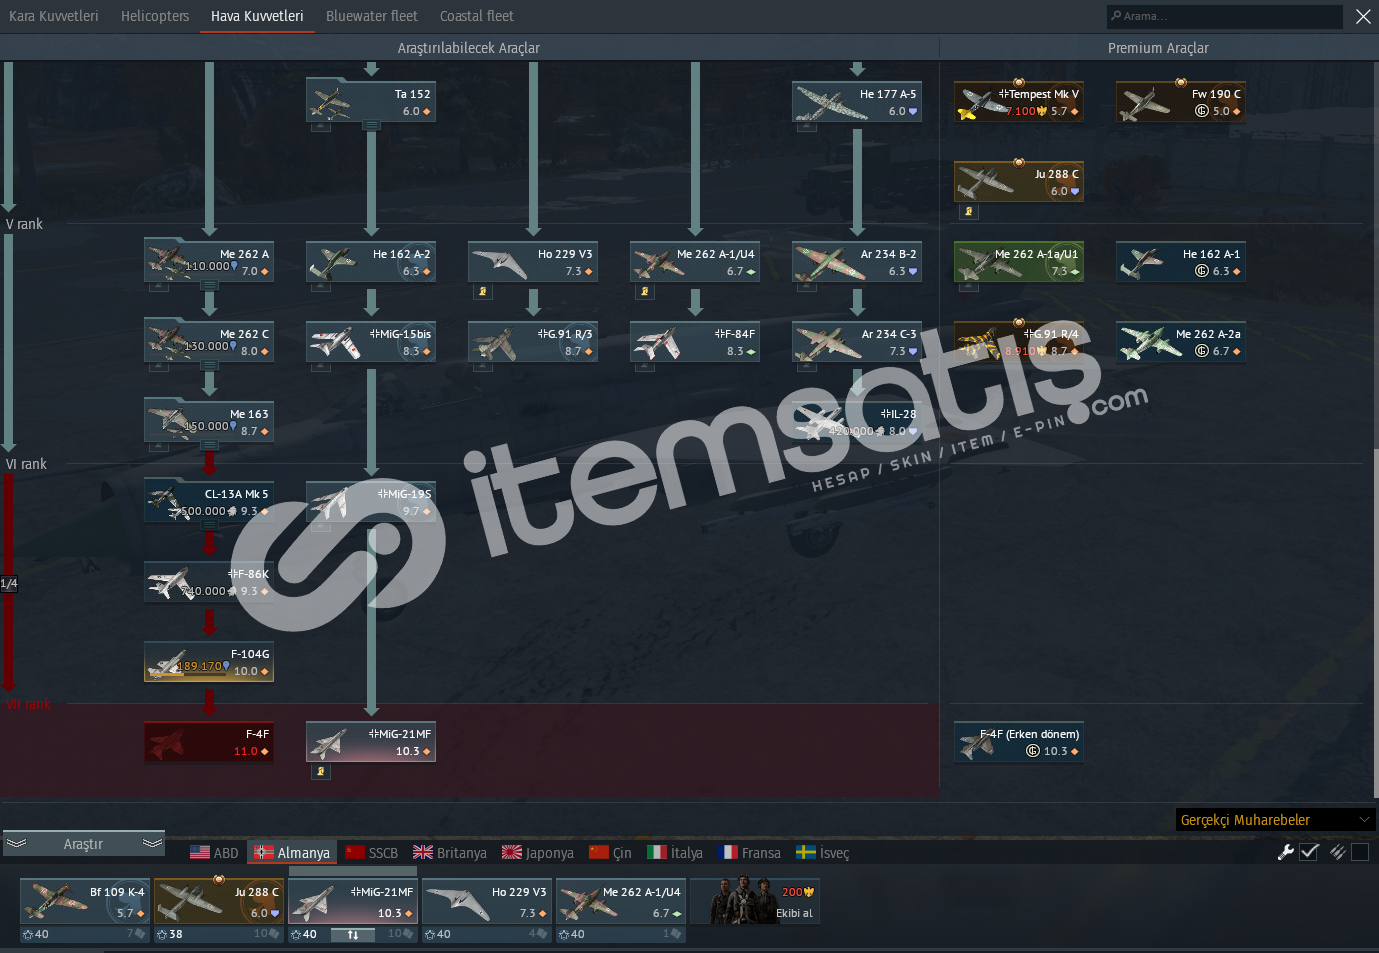Open the Coastal fleet tab
The width and height of the screenshot is (1379, 953).
coord(477,16)
